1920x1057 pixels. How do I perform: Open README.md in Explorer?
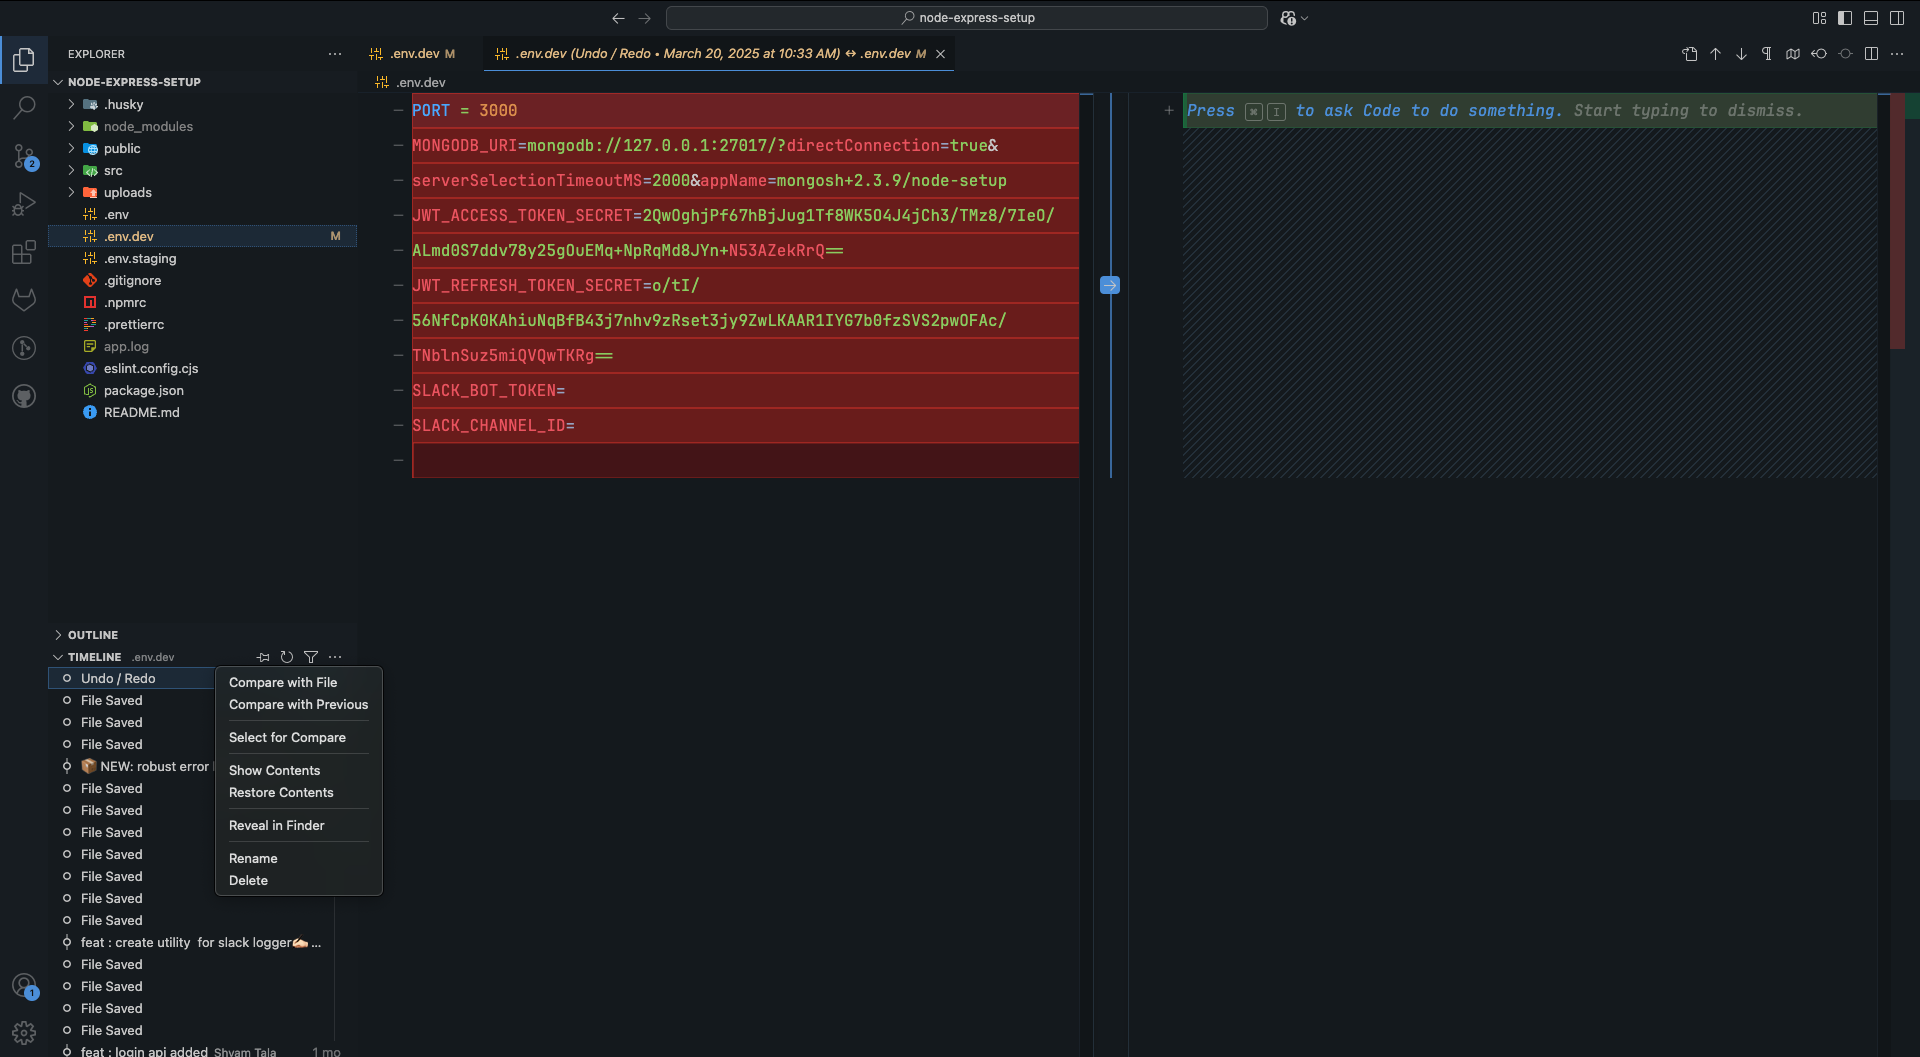(142, 412)
